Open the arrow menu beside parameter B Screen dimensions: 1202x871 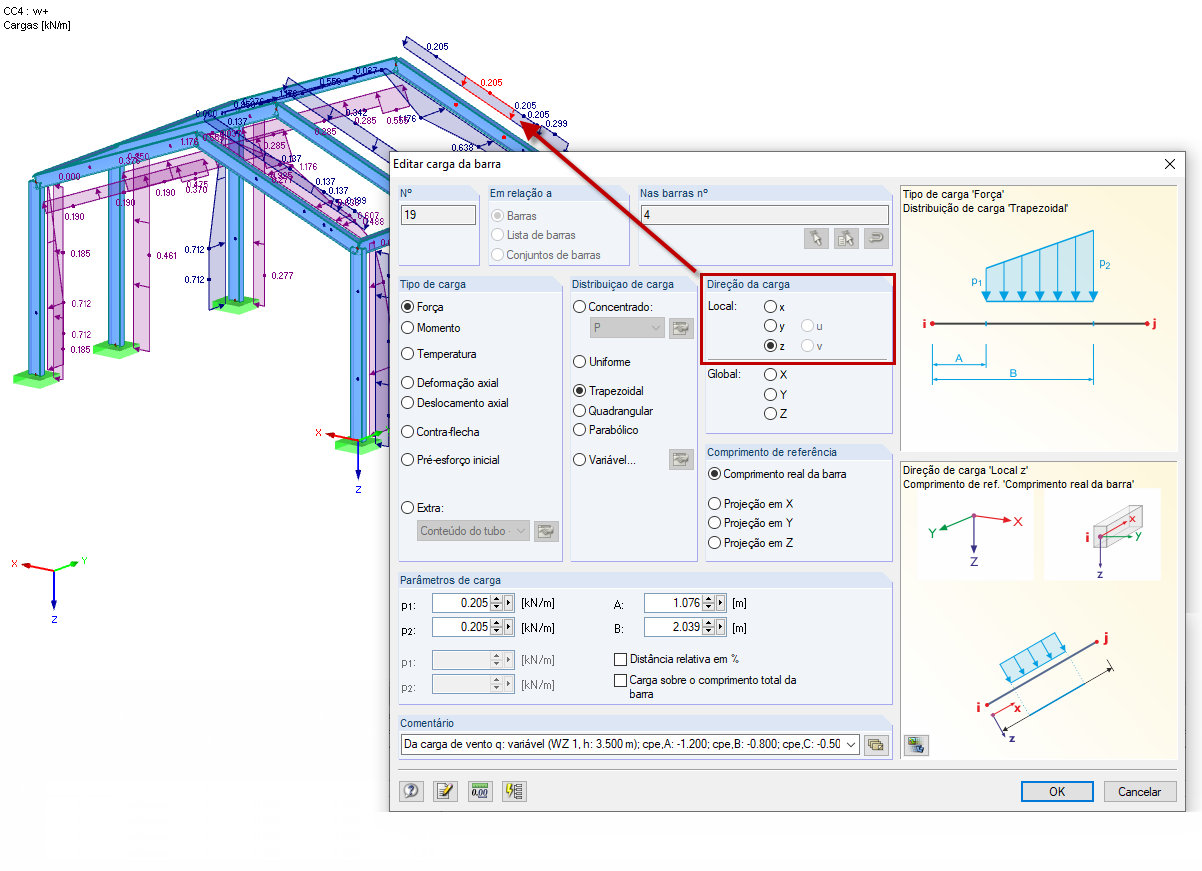[721, 627]
